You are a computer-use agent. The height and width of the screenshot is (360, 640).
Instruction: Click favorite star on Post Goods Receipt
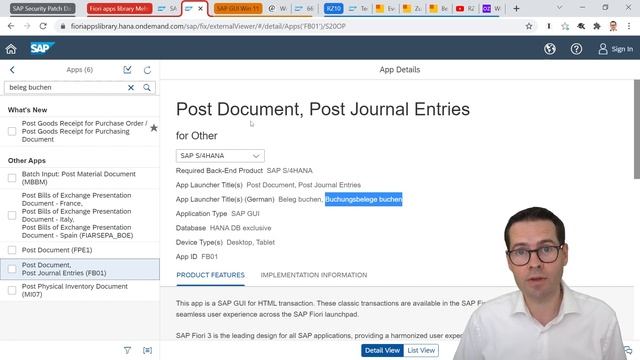pyautogui.click(x=154, y=128)
